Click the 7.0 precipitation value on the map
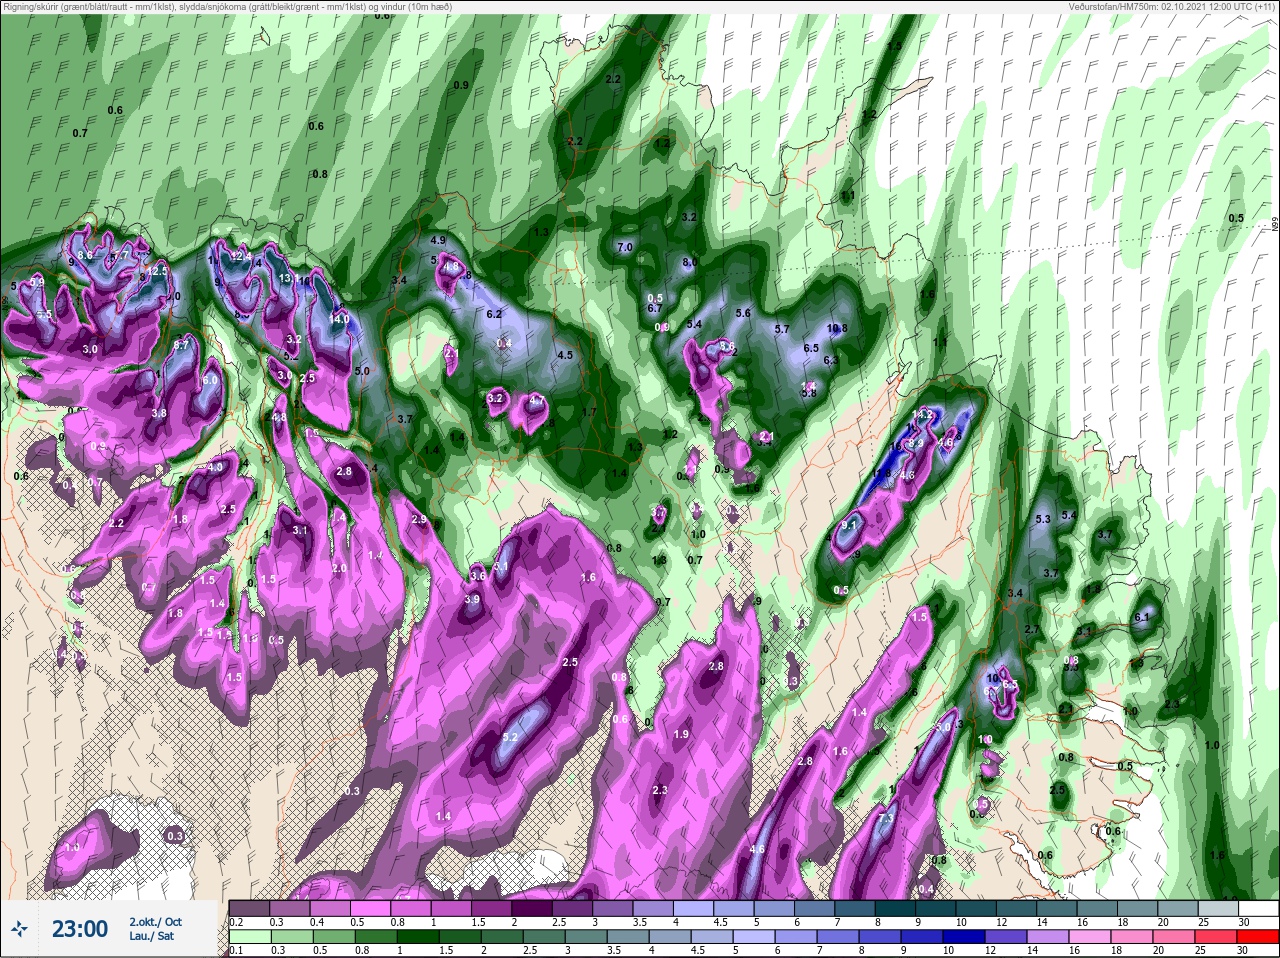This screenshot has width=1280, height=958. pos(626,247)
